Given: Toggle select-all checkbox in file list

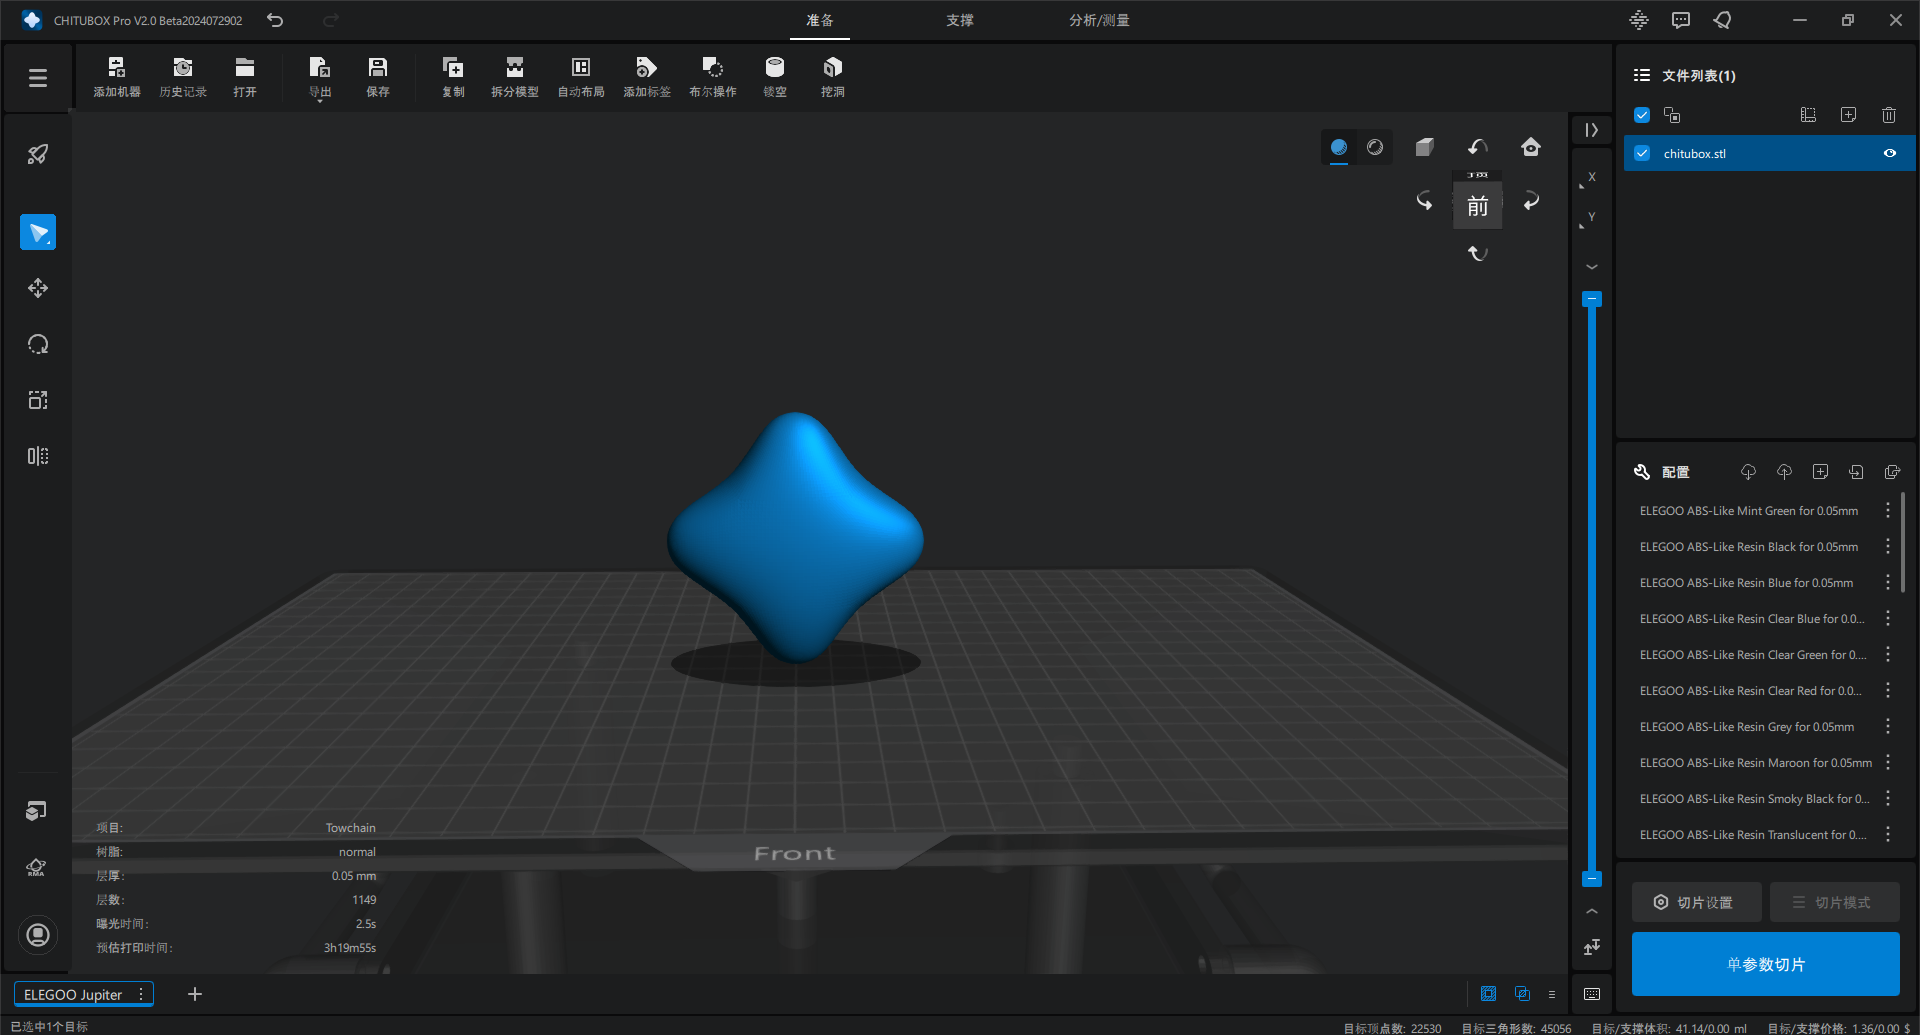Looking at the screenshot, I should click(x=1642, y=115).
